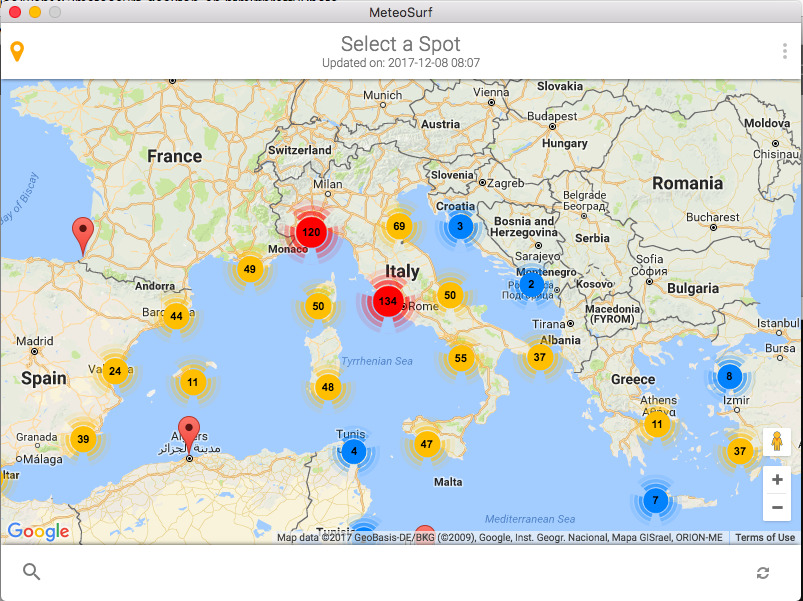
Task: Click the "Bucharest" city label
Action: point(712,217)
